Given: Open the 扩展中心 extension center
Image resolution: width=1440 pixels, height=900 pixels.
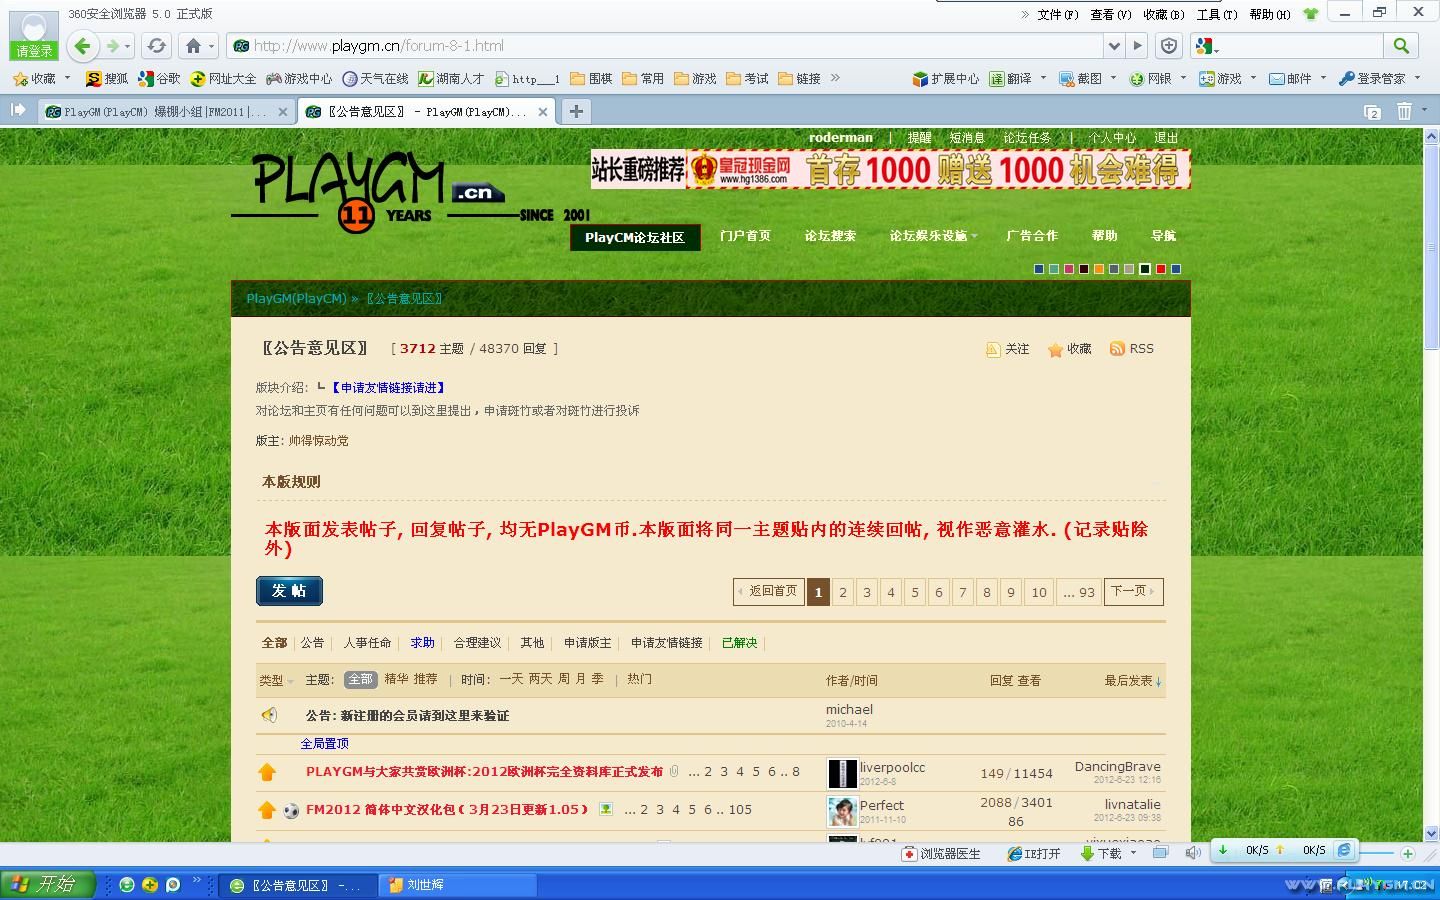Looking at the screenshot, I should point(945,78).
